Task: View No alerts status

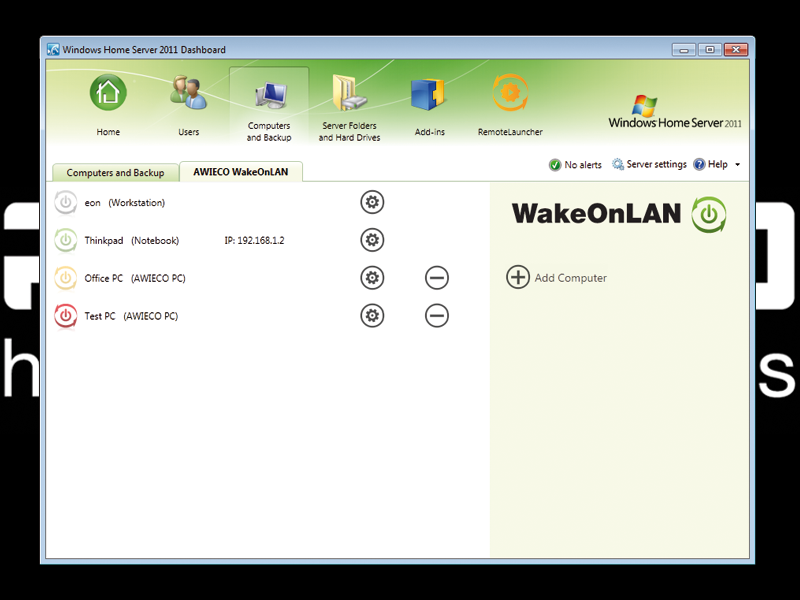Action: click(x=583, y=165)
